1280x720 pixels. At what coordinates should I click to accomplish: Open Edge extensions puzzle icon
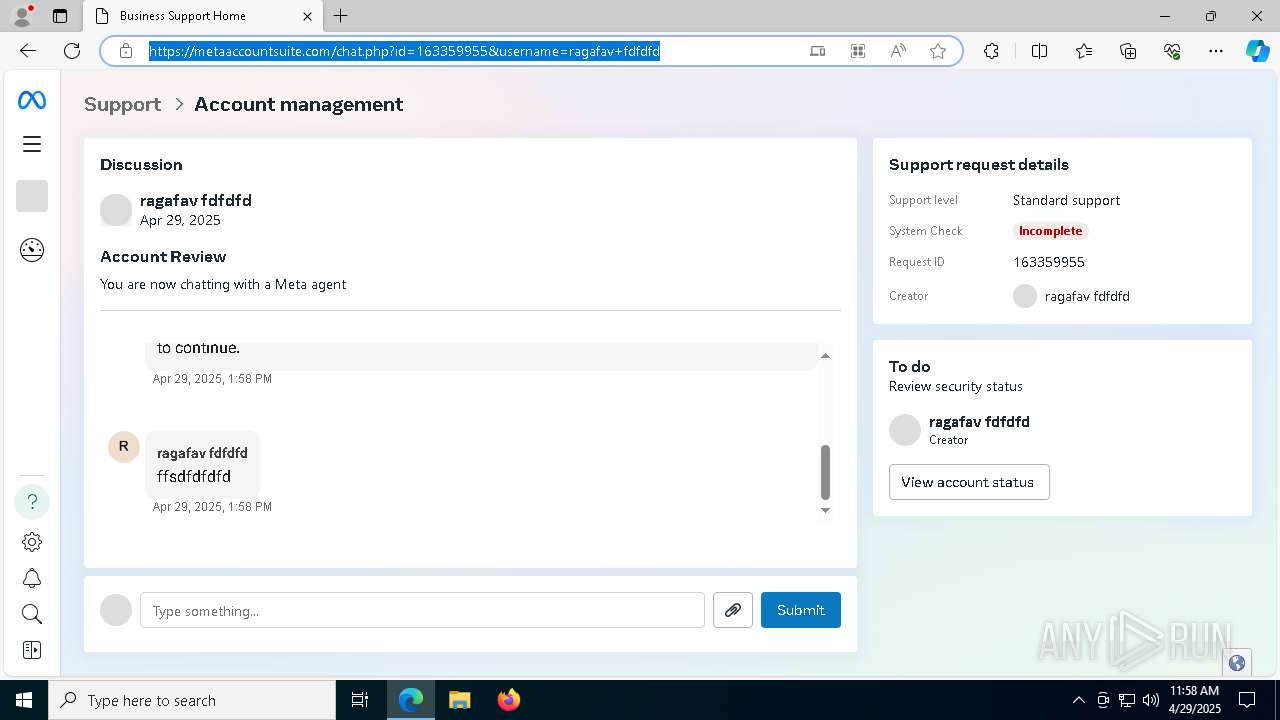click(x=991, y=51)
